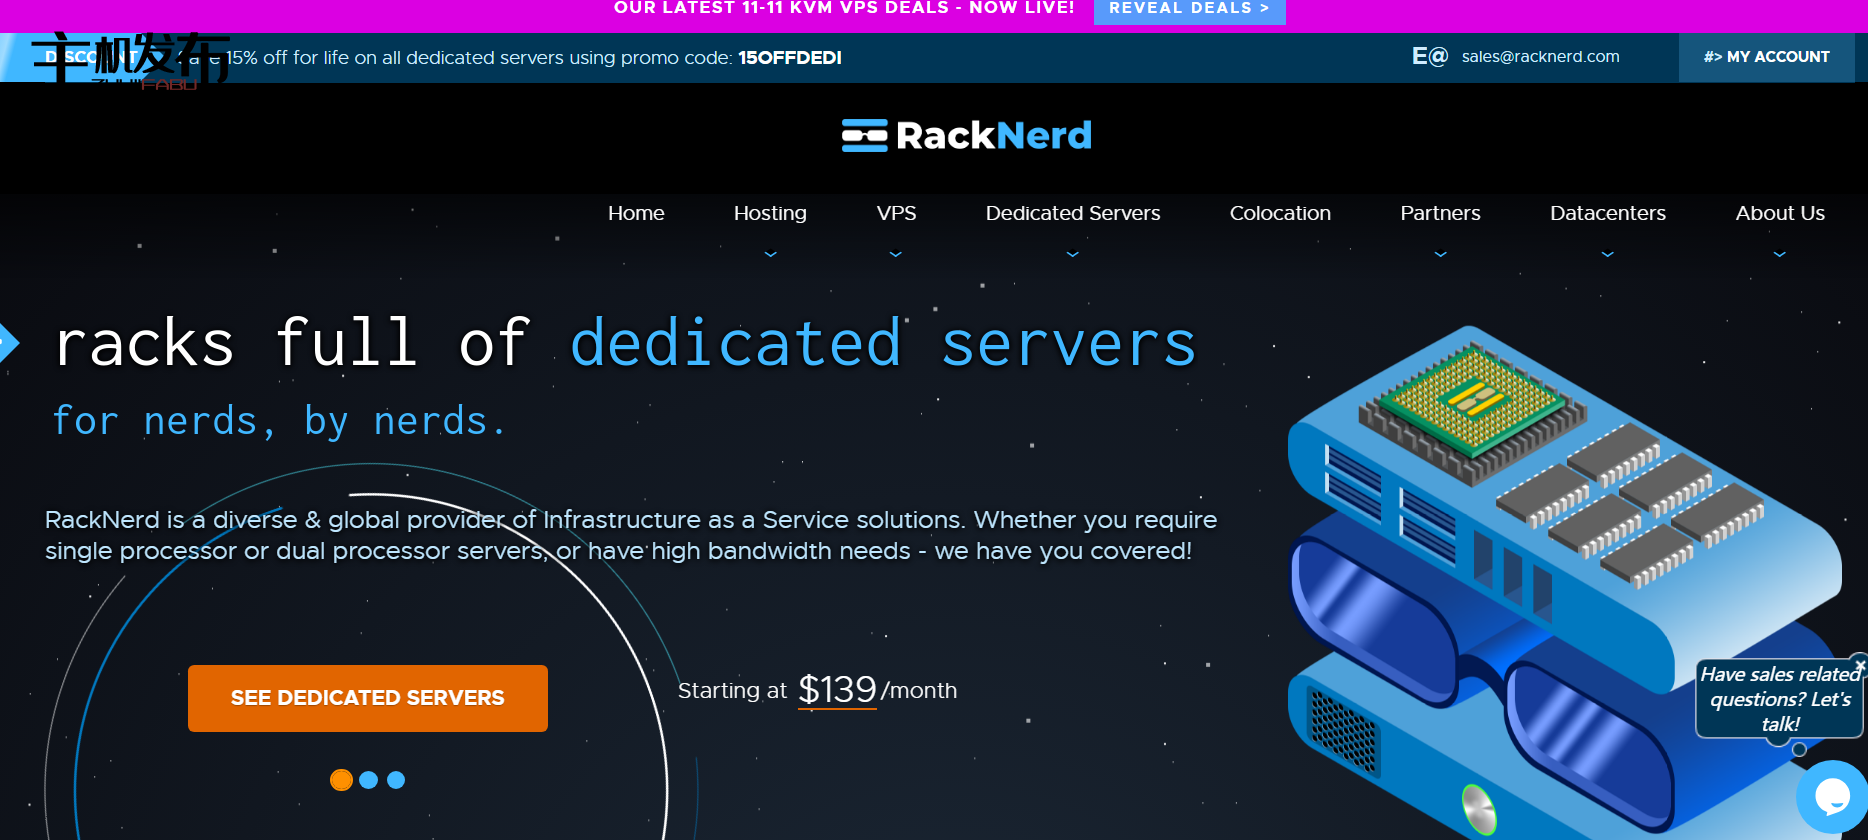Switch to the second carousel slide dot

369,780
